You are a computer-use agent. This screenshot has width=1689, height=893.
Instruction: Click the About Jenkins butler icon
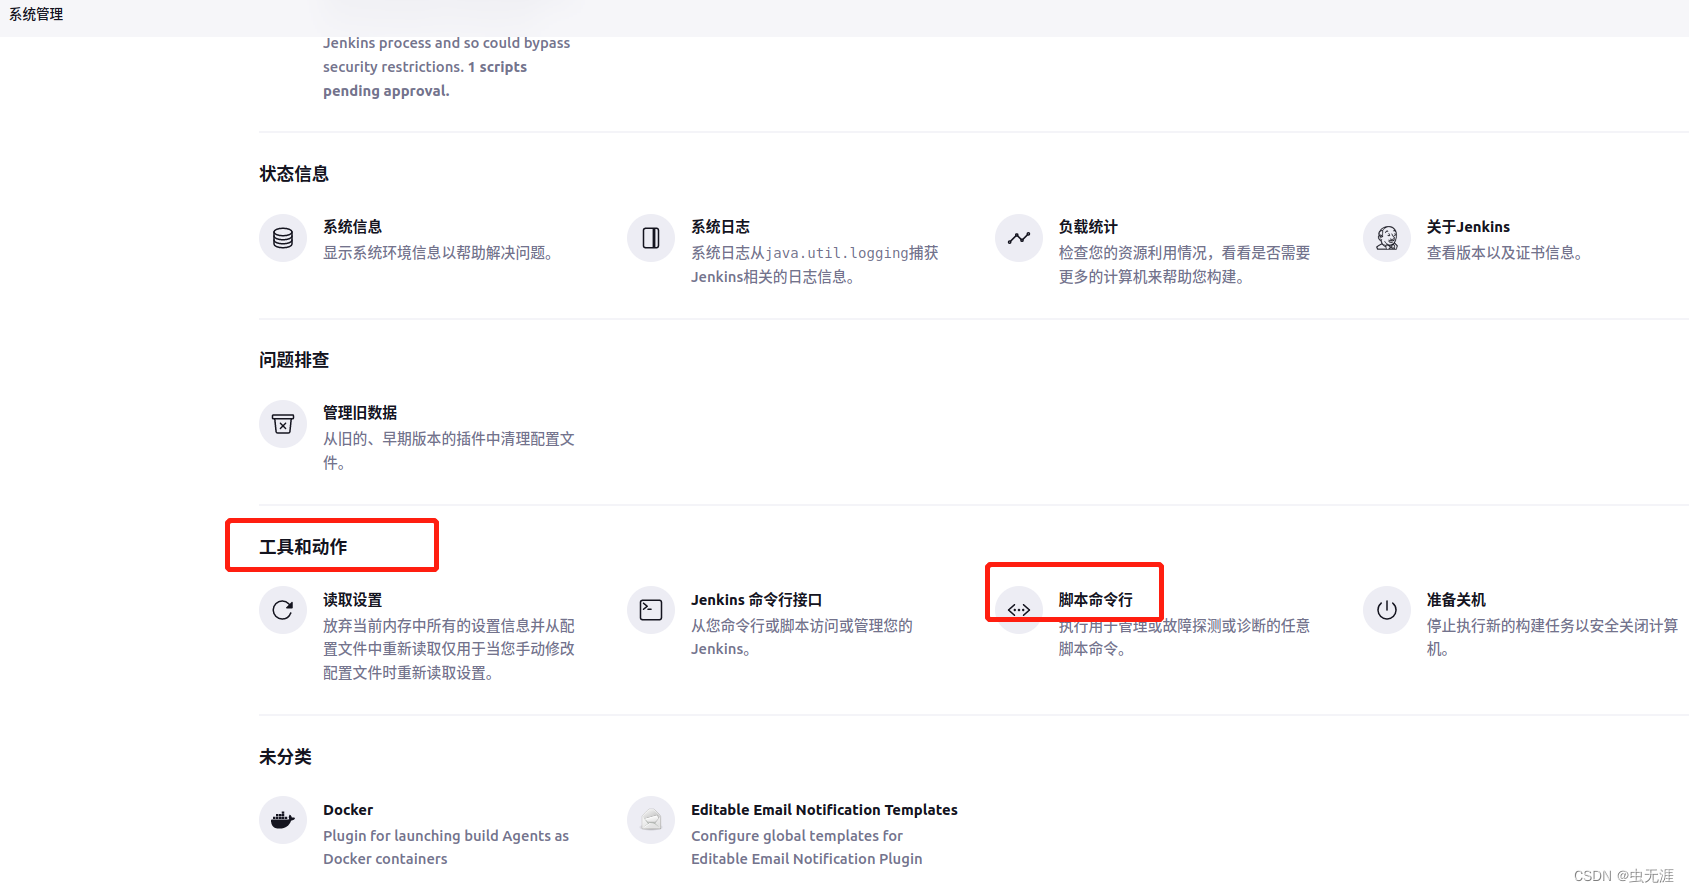pos(1387,238)
